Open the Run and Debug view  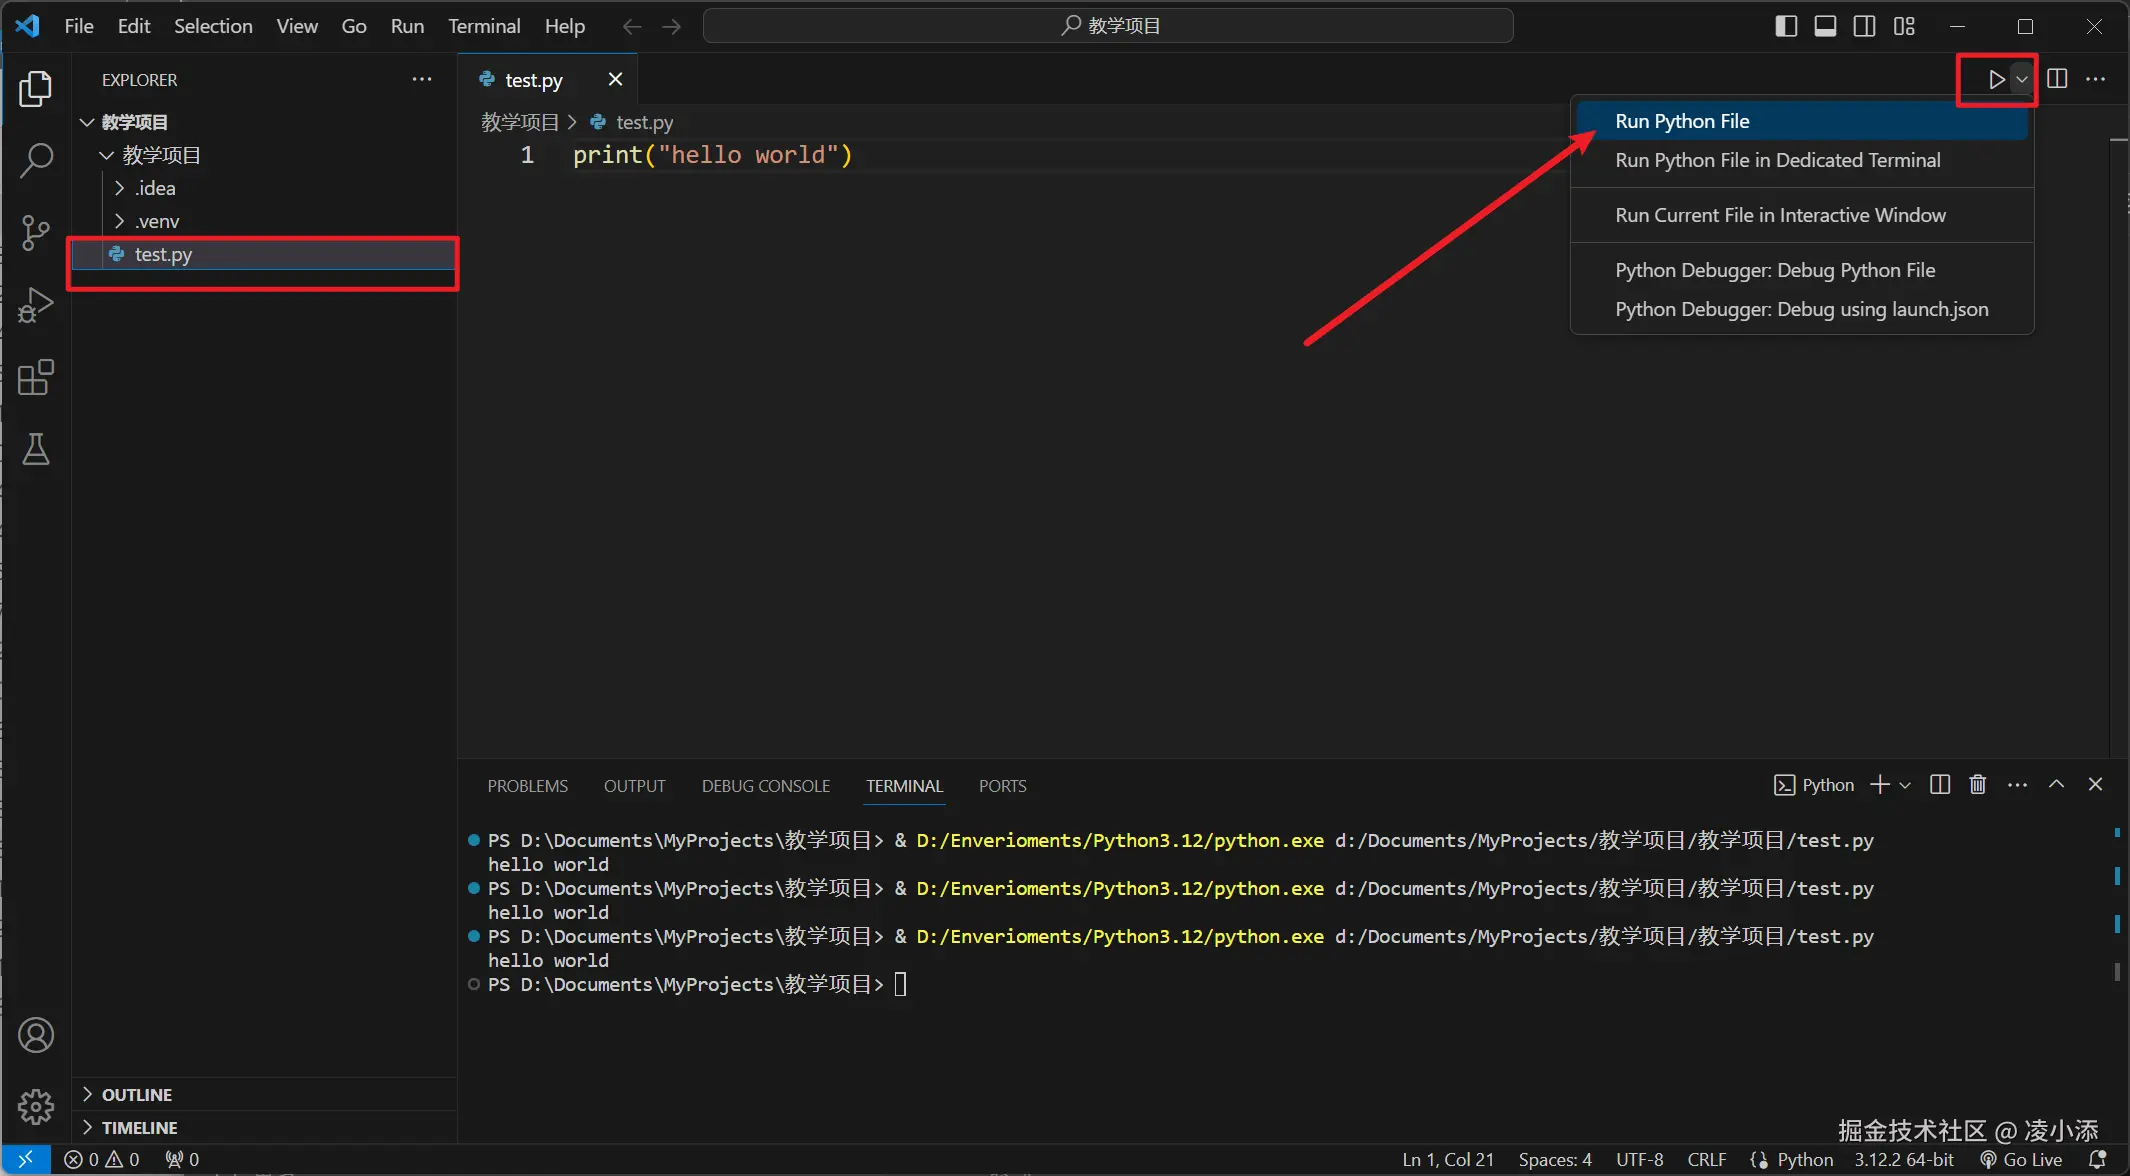[35, 305]
